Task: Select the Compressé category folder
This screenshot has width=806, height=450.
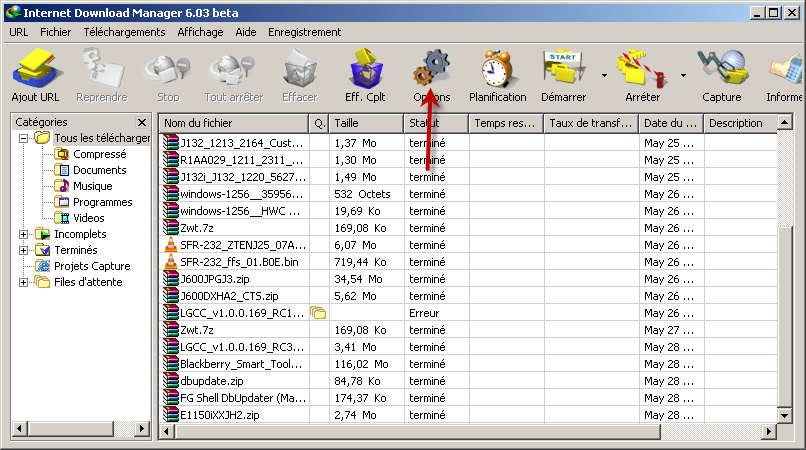Action: [x=90, y=154]
